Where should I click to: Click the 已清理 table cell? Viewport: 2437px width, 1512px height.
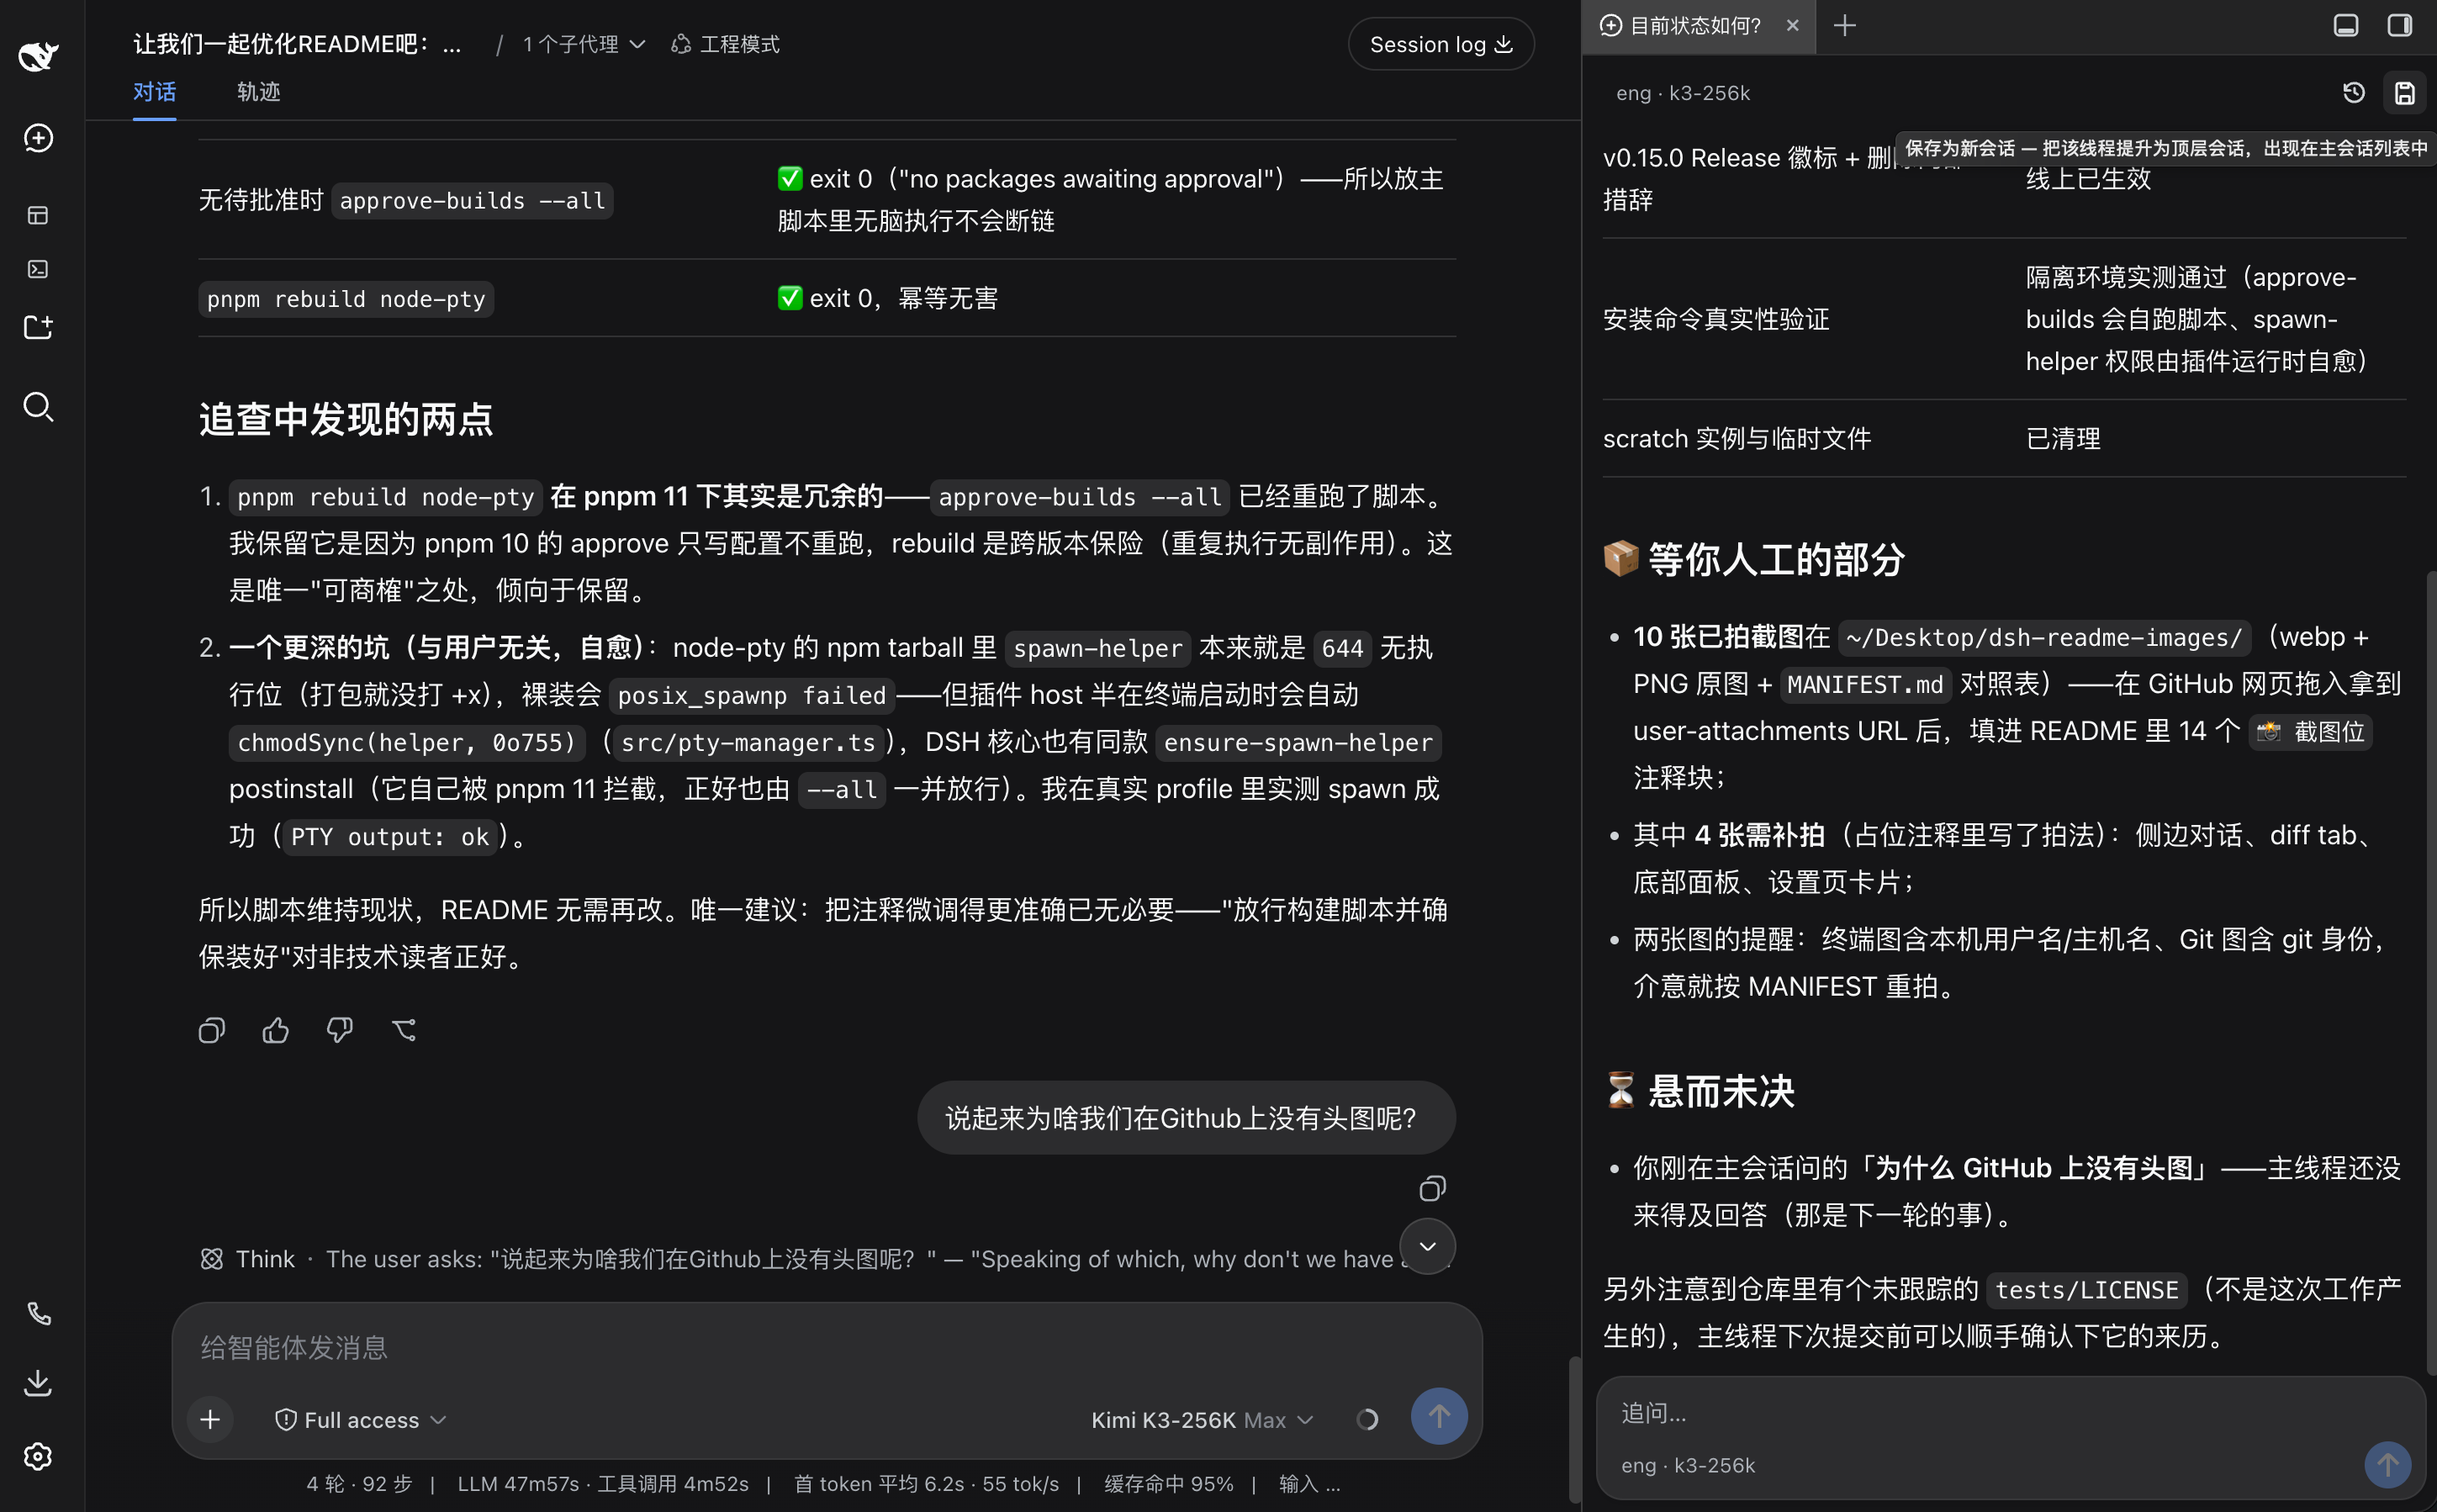[x=2063, y=438]
